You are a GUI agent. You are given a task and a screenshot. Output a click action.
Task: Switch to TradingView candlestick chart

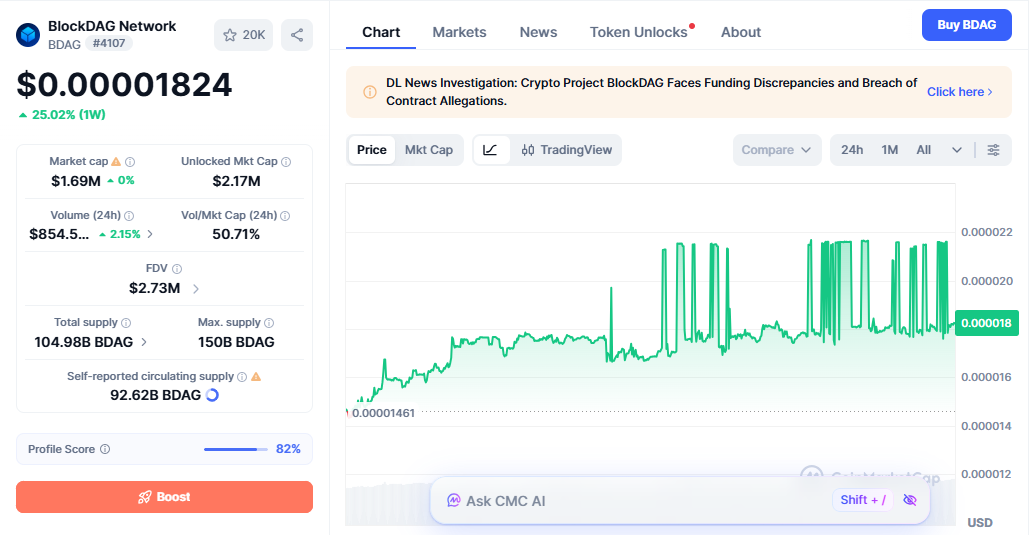pyautogui.click(x=566, y=150)
